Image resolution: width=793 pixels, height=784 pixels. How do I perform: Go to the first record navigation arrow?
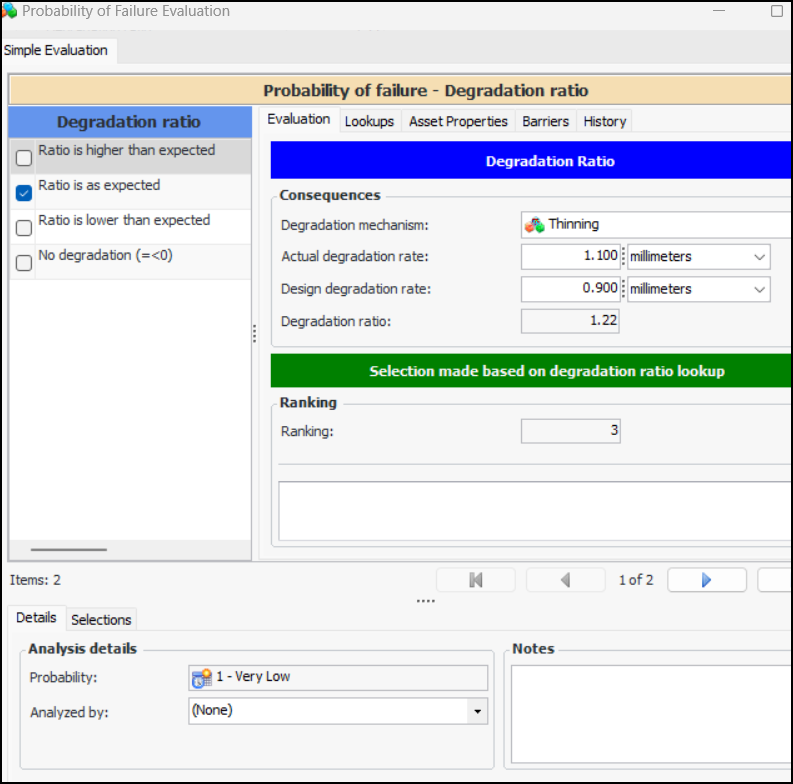[476, 580]
